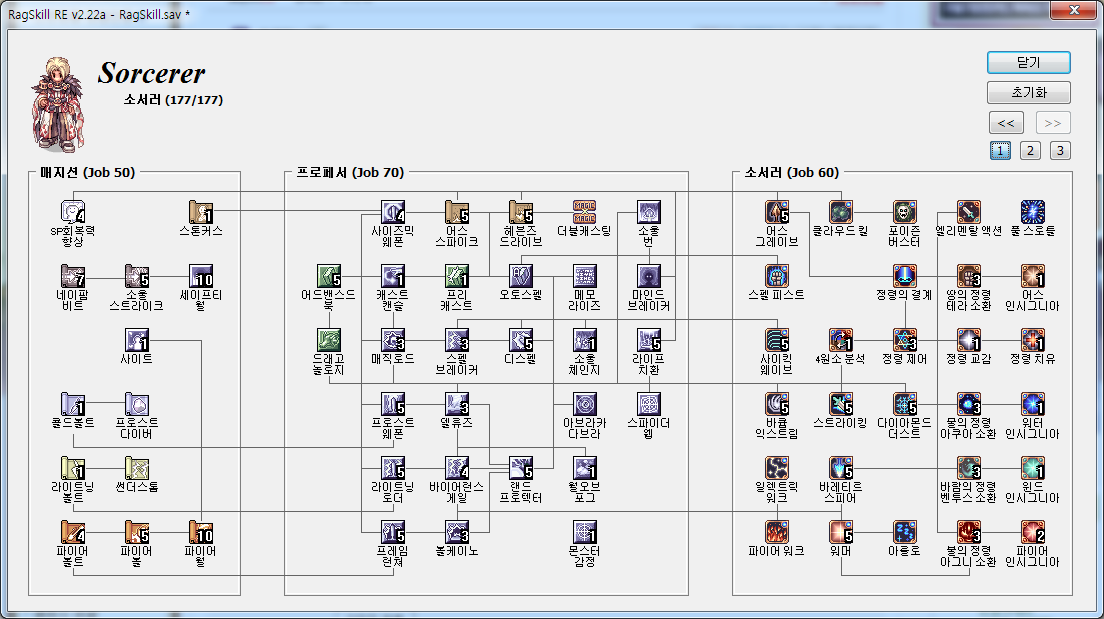Select the 메모라이즈 skill icon
The image size is (1104, 619).
pyautogui.click(x=584, y=276)
